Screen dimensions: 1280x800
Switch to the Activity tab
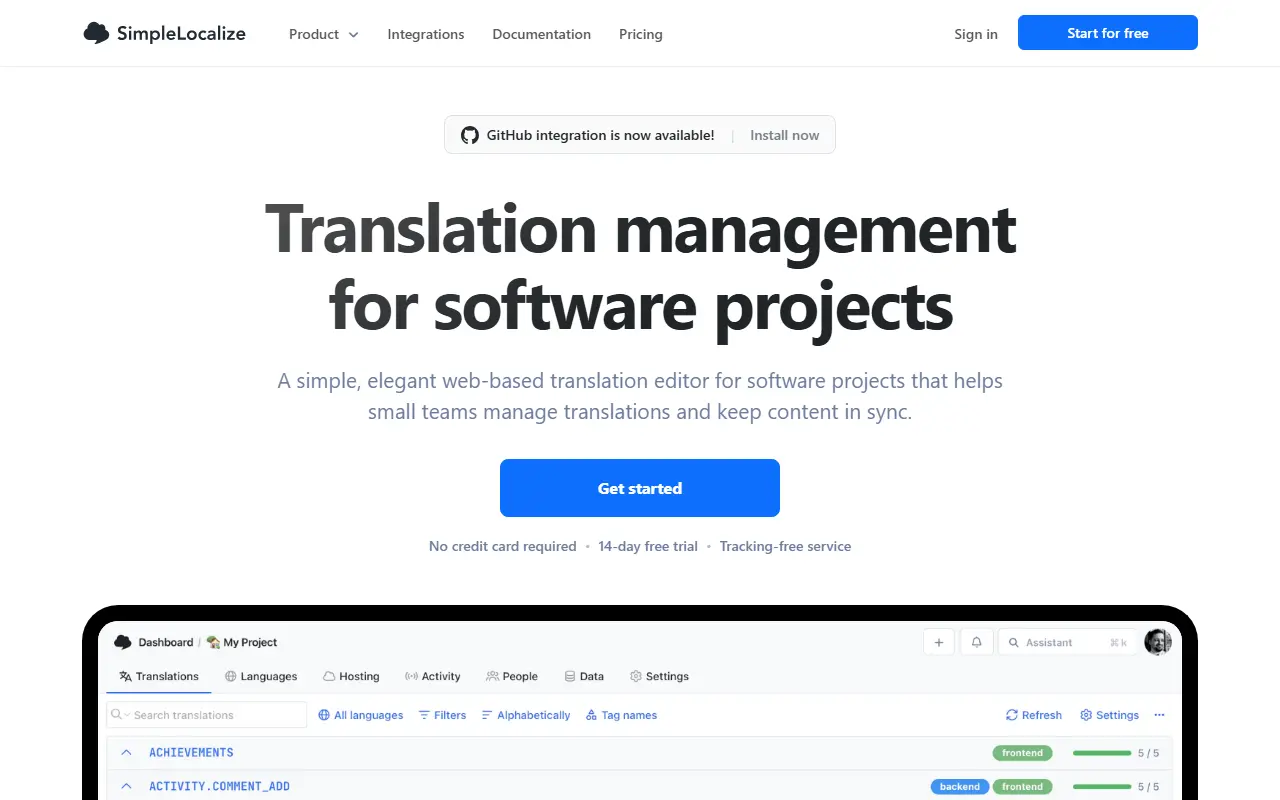433,676
